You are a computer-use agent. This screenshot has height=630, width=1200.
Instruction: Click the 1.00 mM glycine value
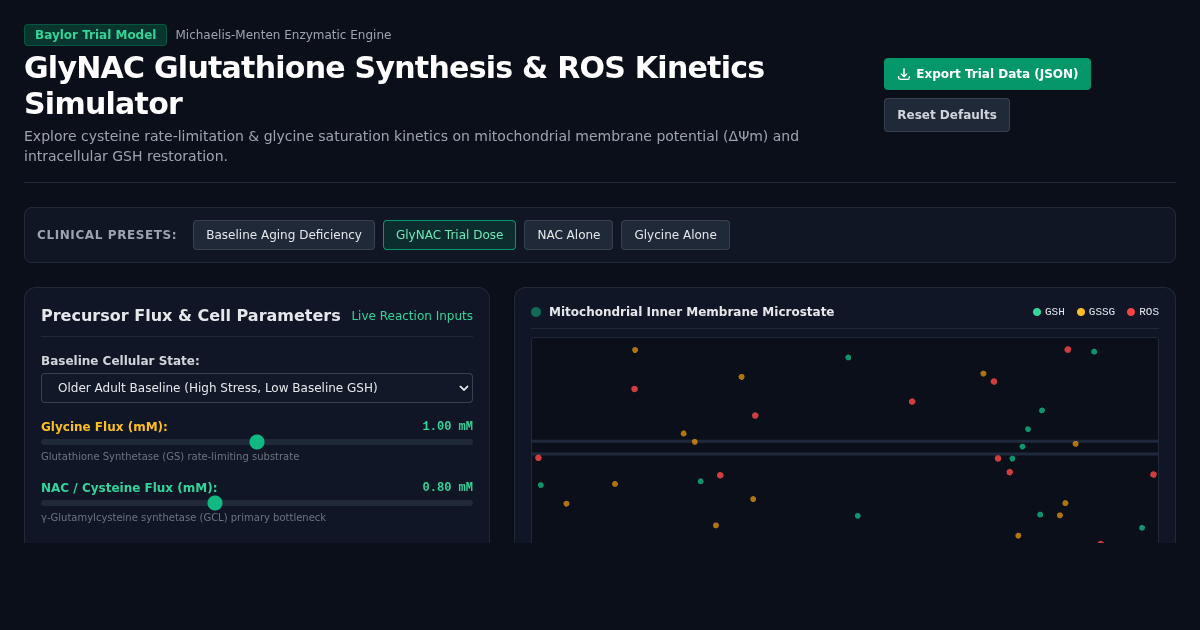click(x=447, y=426)
